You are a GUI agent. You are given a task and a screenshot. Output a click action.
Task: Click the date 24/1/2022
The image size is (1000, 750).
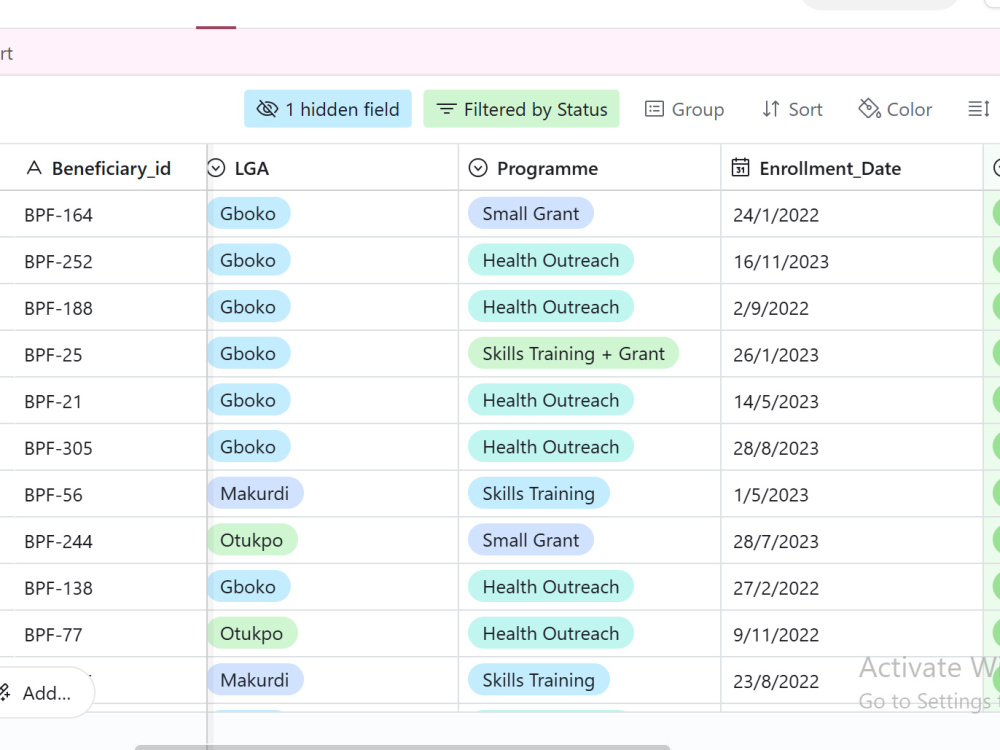tap(776, 215)
